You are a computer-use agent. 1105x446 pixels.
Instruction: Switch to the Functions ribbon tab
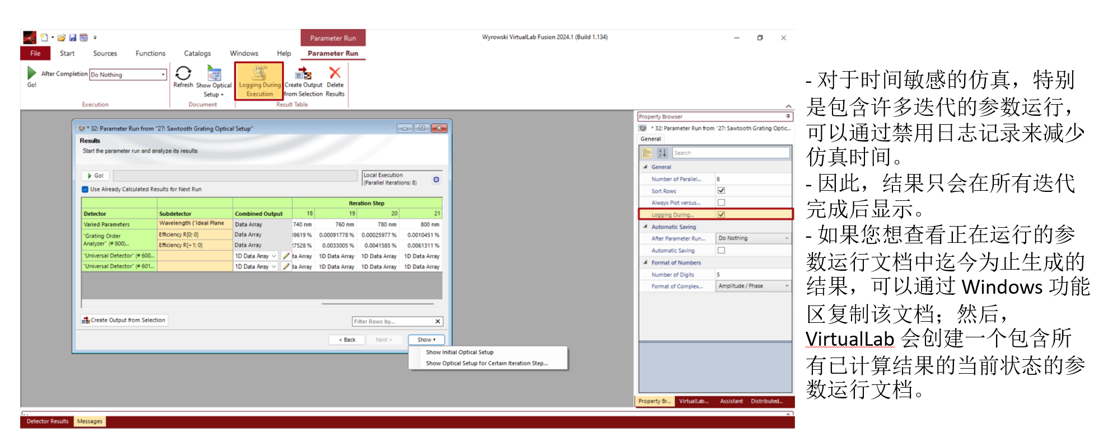pos(150,53)
